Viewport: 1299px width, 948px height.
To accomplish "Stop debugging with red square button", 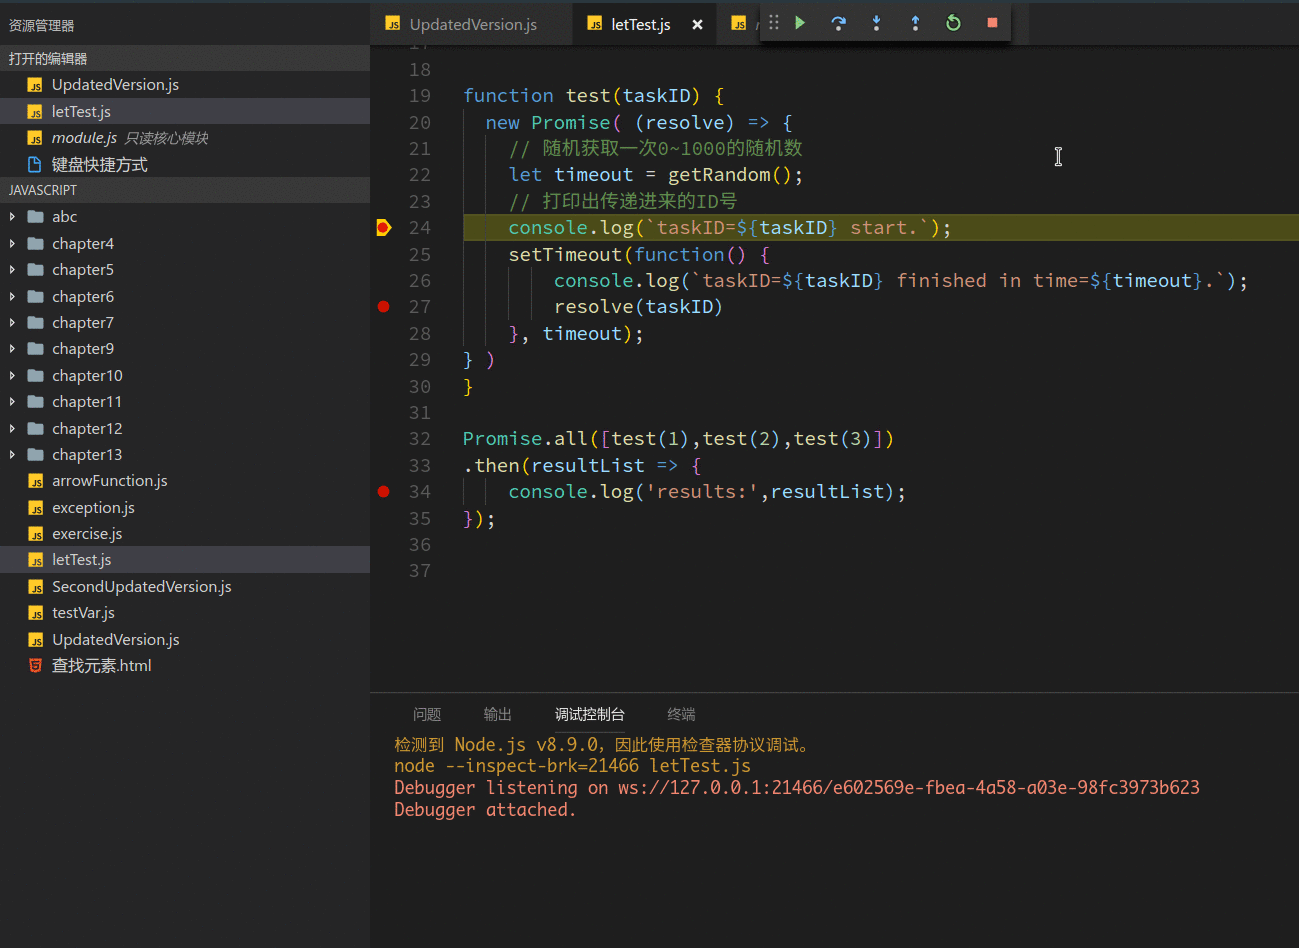I will click(x=992, y=23).
